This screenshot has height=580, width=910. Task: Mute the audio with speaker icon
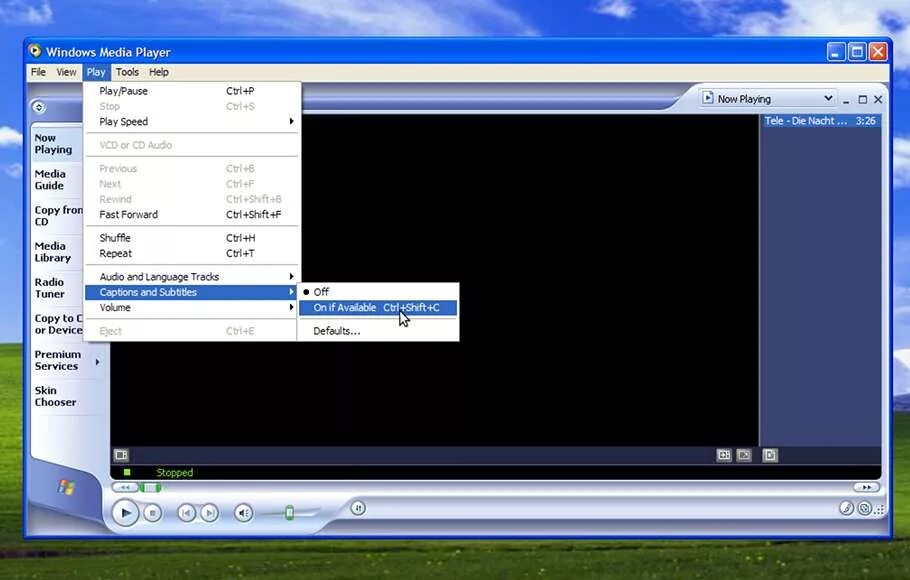[244, 513]
